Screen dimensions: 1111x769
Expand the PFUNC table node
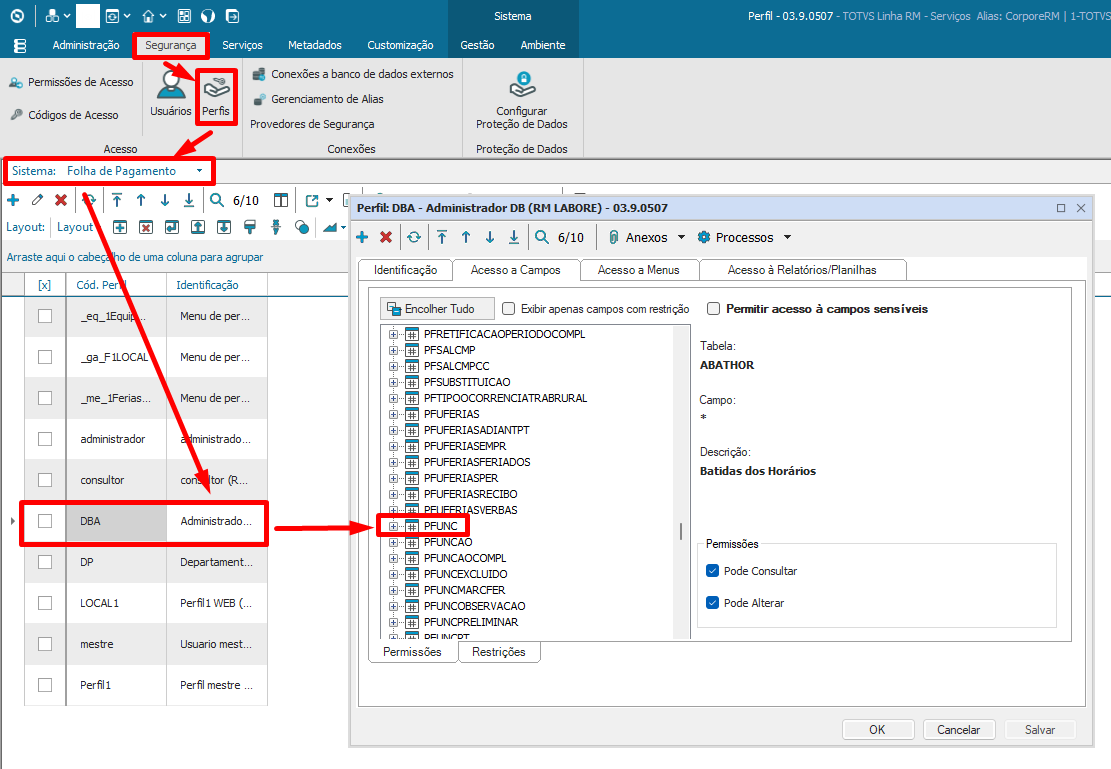coord(393,526)
